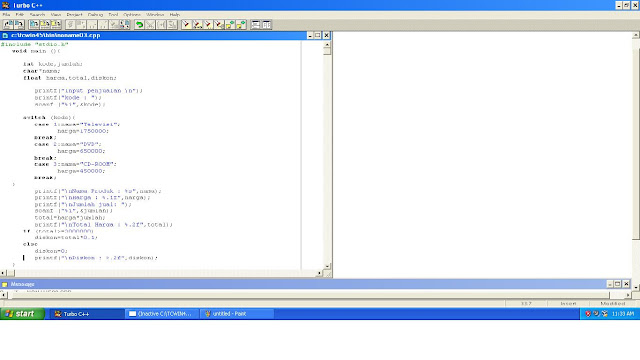Click down arrow of code editor vertical scrollbar
Viewport: 640px width, 360px height.
[327, 266]
